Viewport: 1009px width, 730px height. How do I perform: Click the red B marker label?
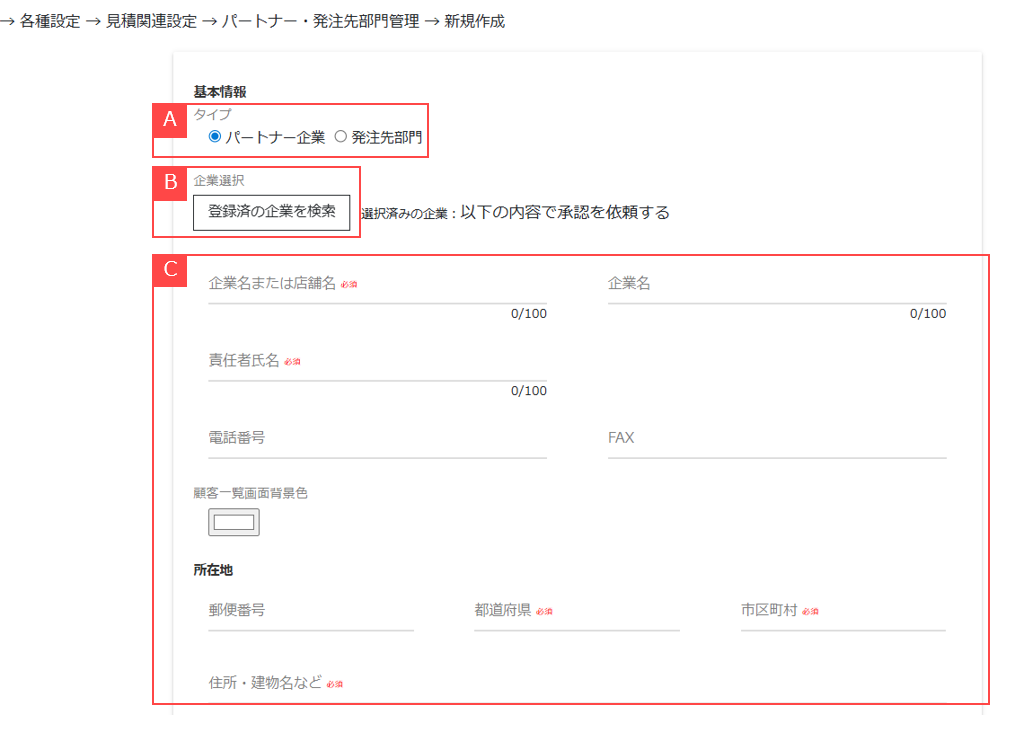pyautogui.click(x=170, y=182)
